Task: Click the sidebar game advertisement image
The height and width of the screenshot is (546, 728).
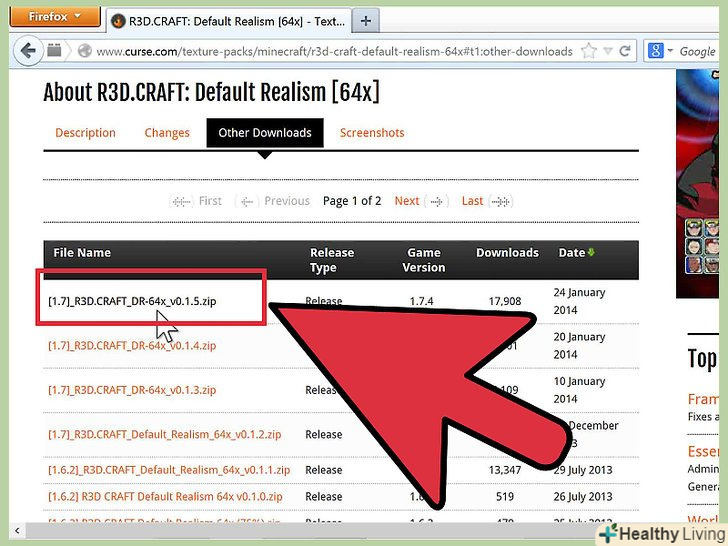Action: [x=697, y=183]
